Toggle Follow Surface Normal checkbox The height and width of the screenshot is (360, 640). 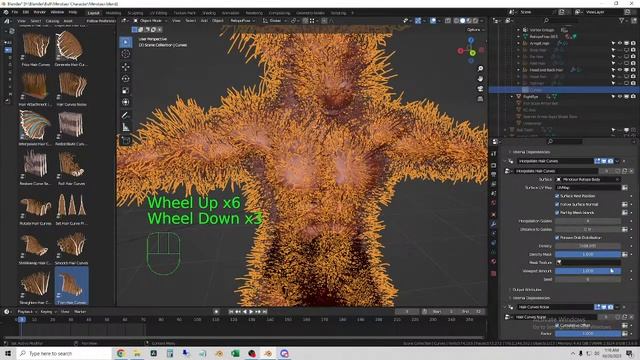click(557, 204)
